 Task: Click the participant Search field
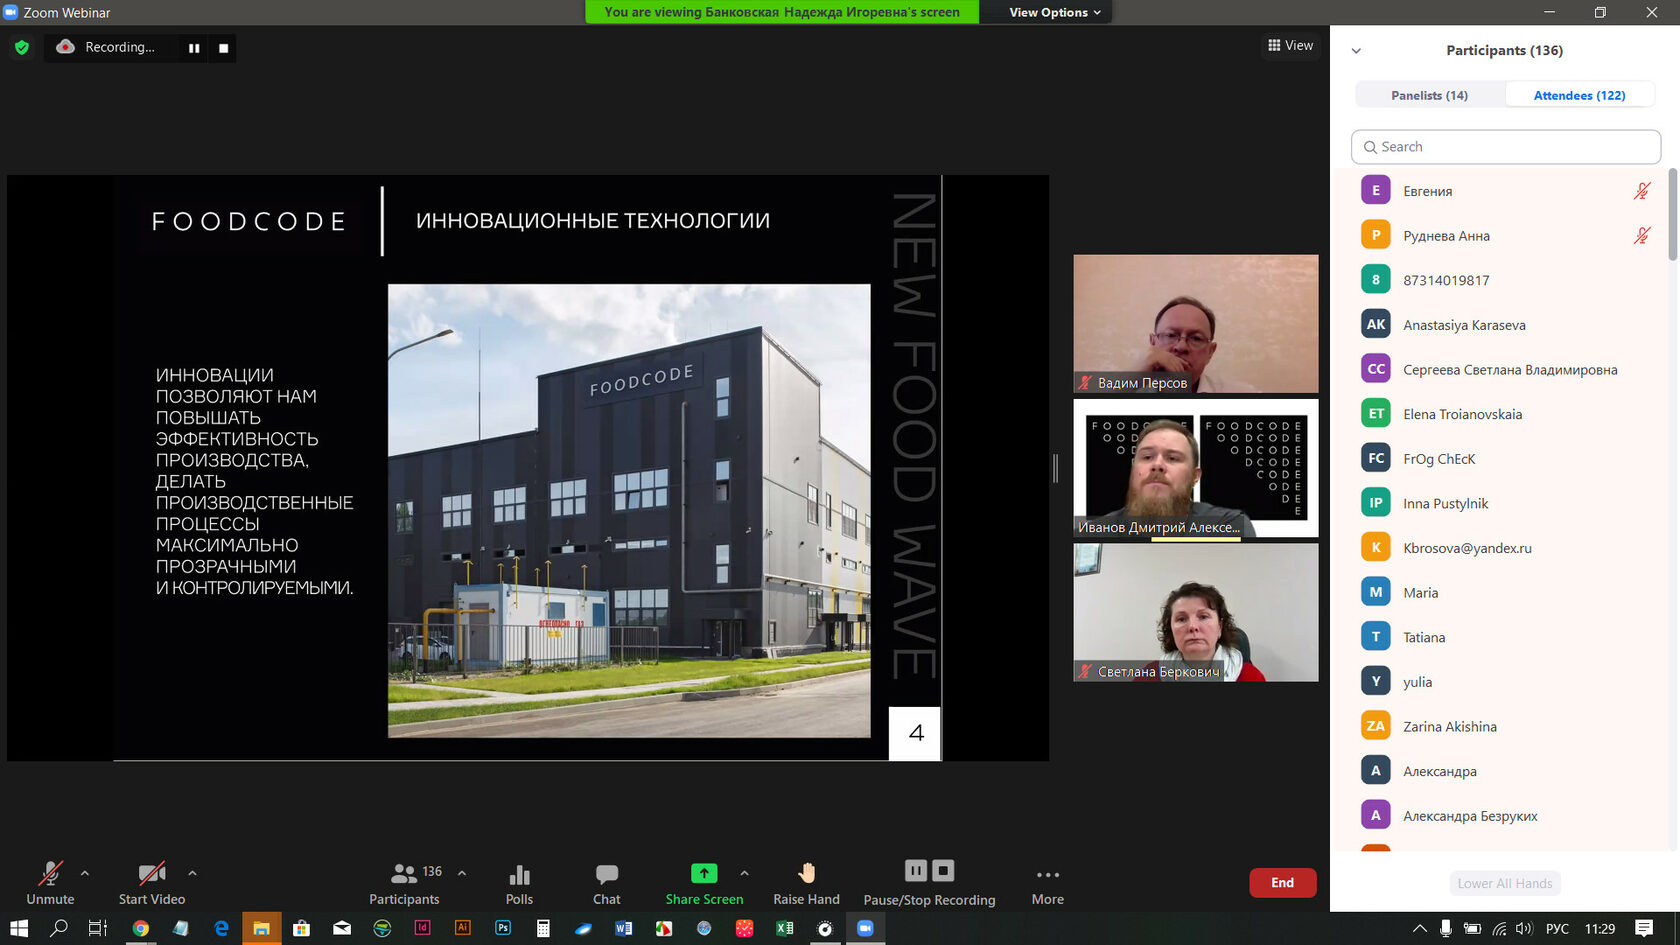click(x=1505, y=147)
